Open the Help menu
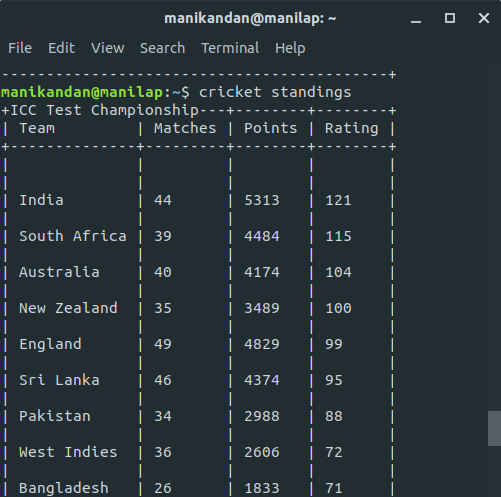The width and height of the screenshot is (501, 497). click(290, 49)
